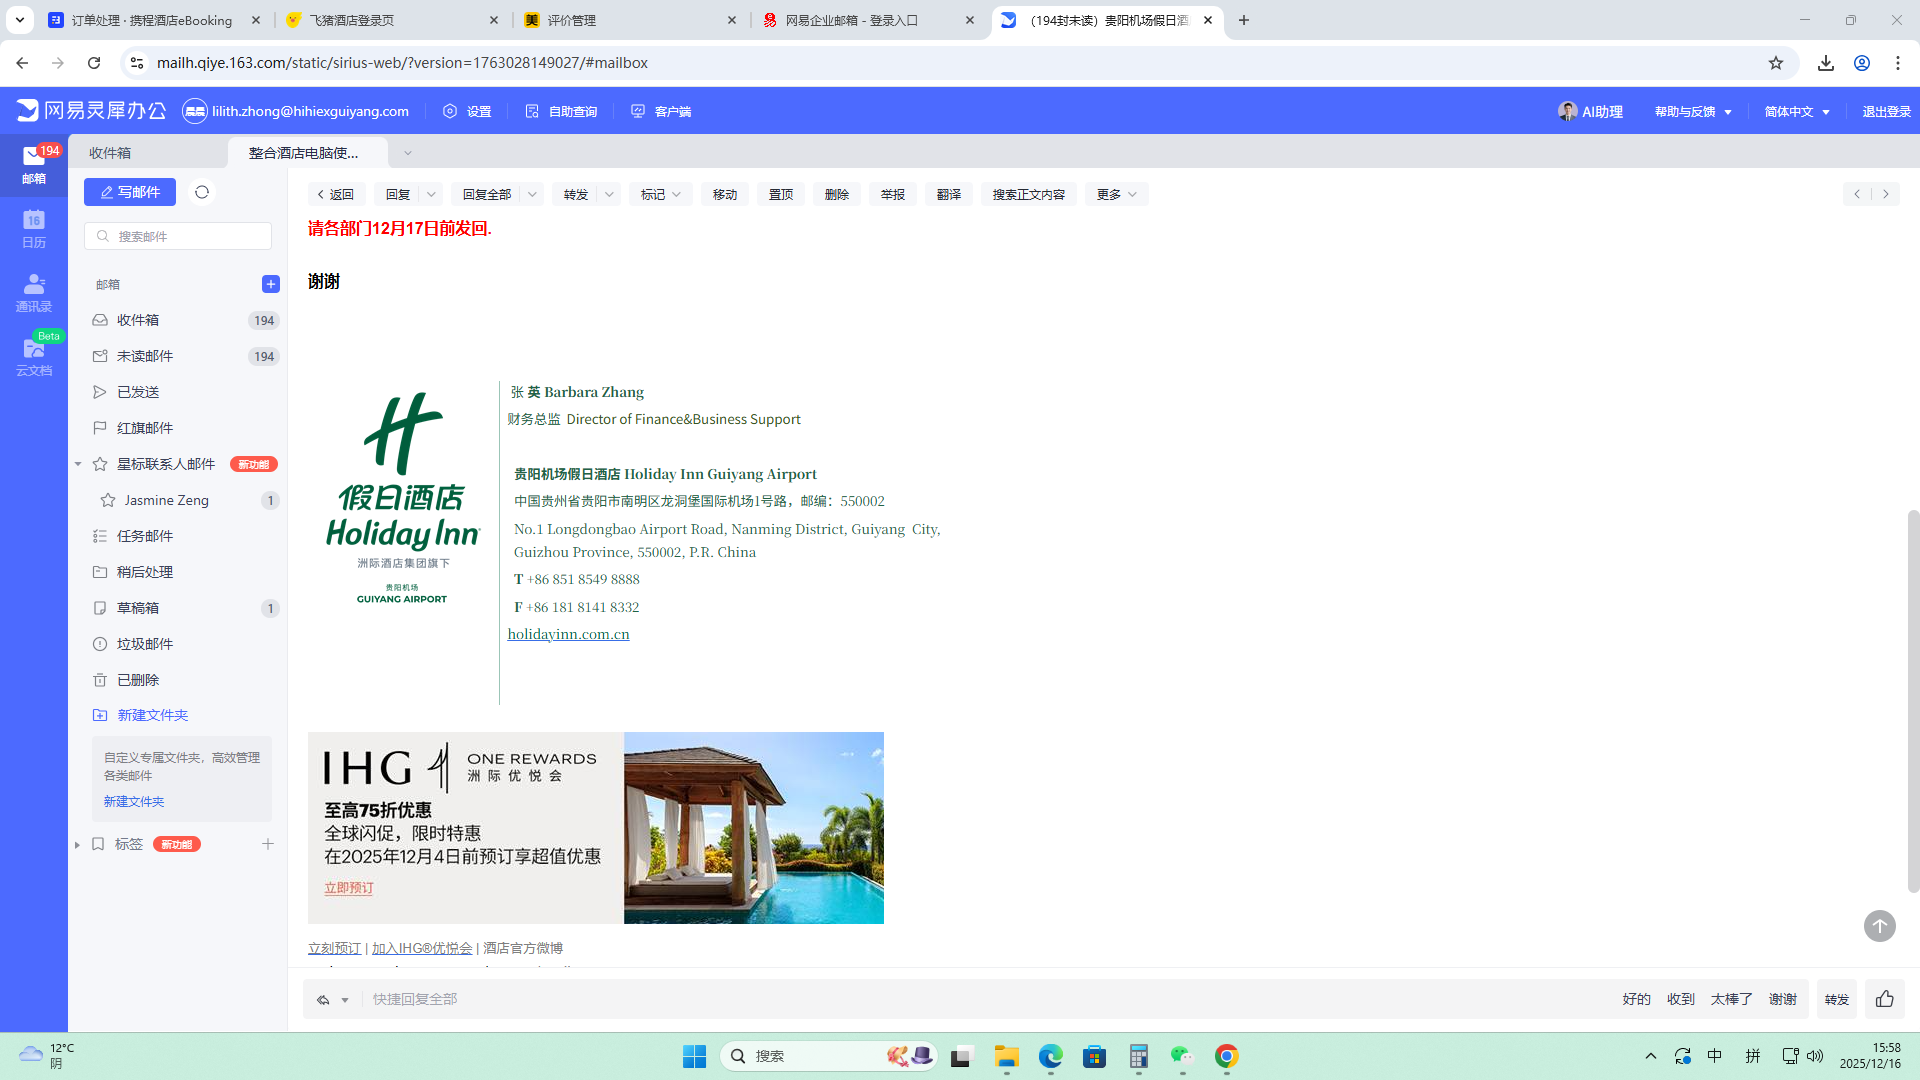This screenshot has width=1920, height=1080.
Task: Click the thumbs-up like icon
Action: [x=1885, y=999]
